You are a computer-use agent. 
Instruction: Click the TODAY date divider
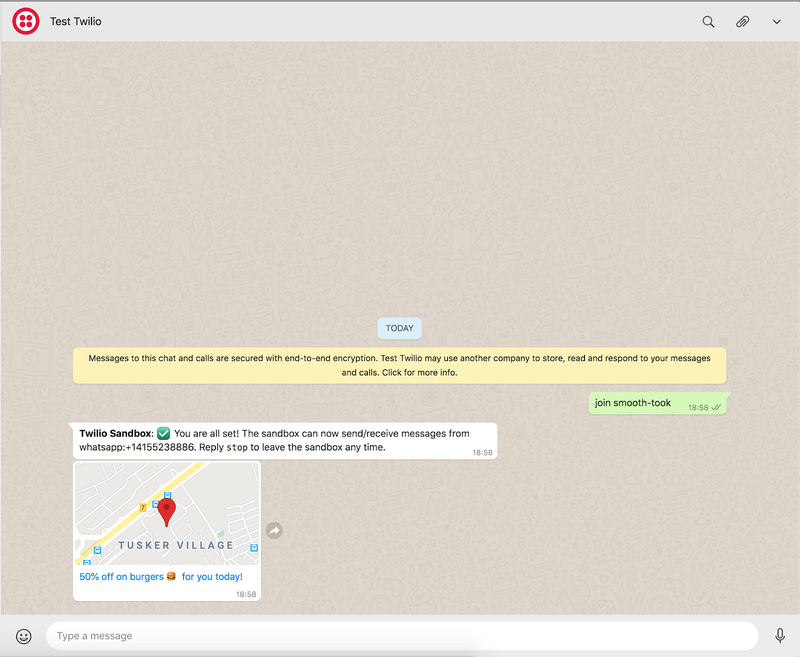tap(399, 328)
